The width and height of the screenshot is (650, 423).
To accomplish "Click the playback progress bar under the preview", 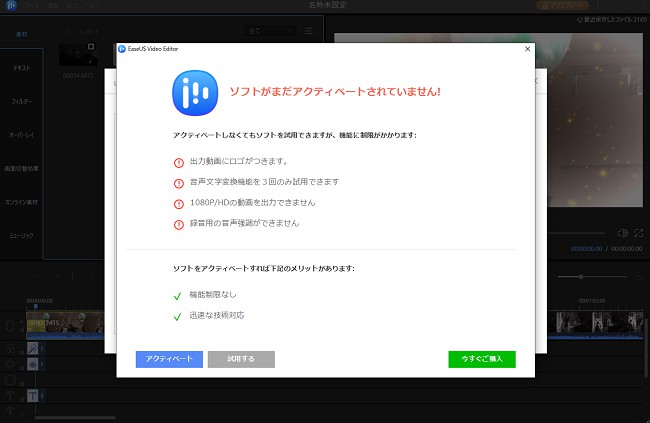I will pyautogui.click(x=576, y=233).
